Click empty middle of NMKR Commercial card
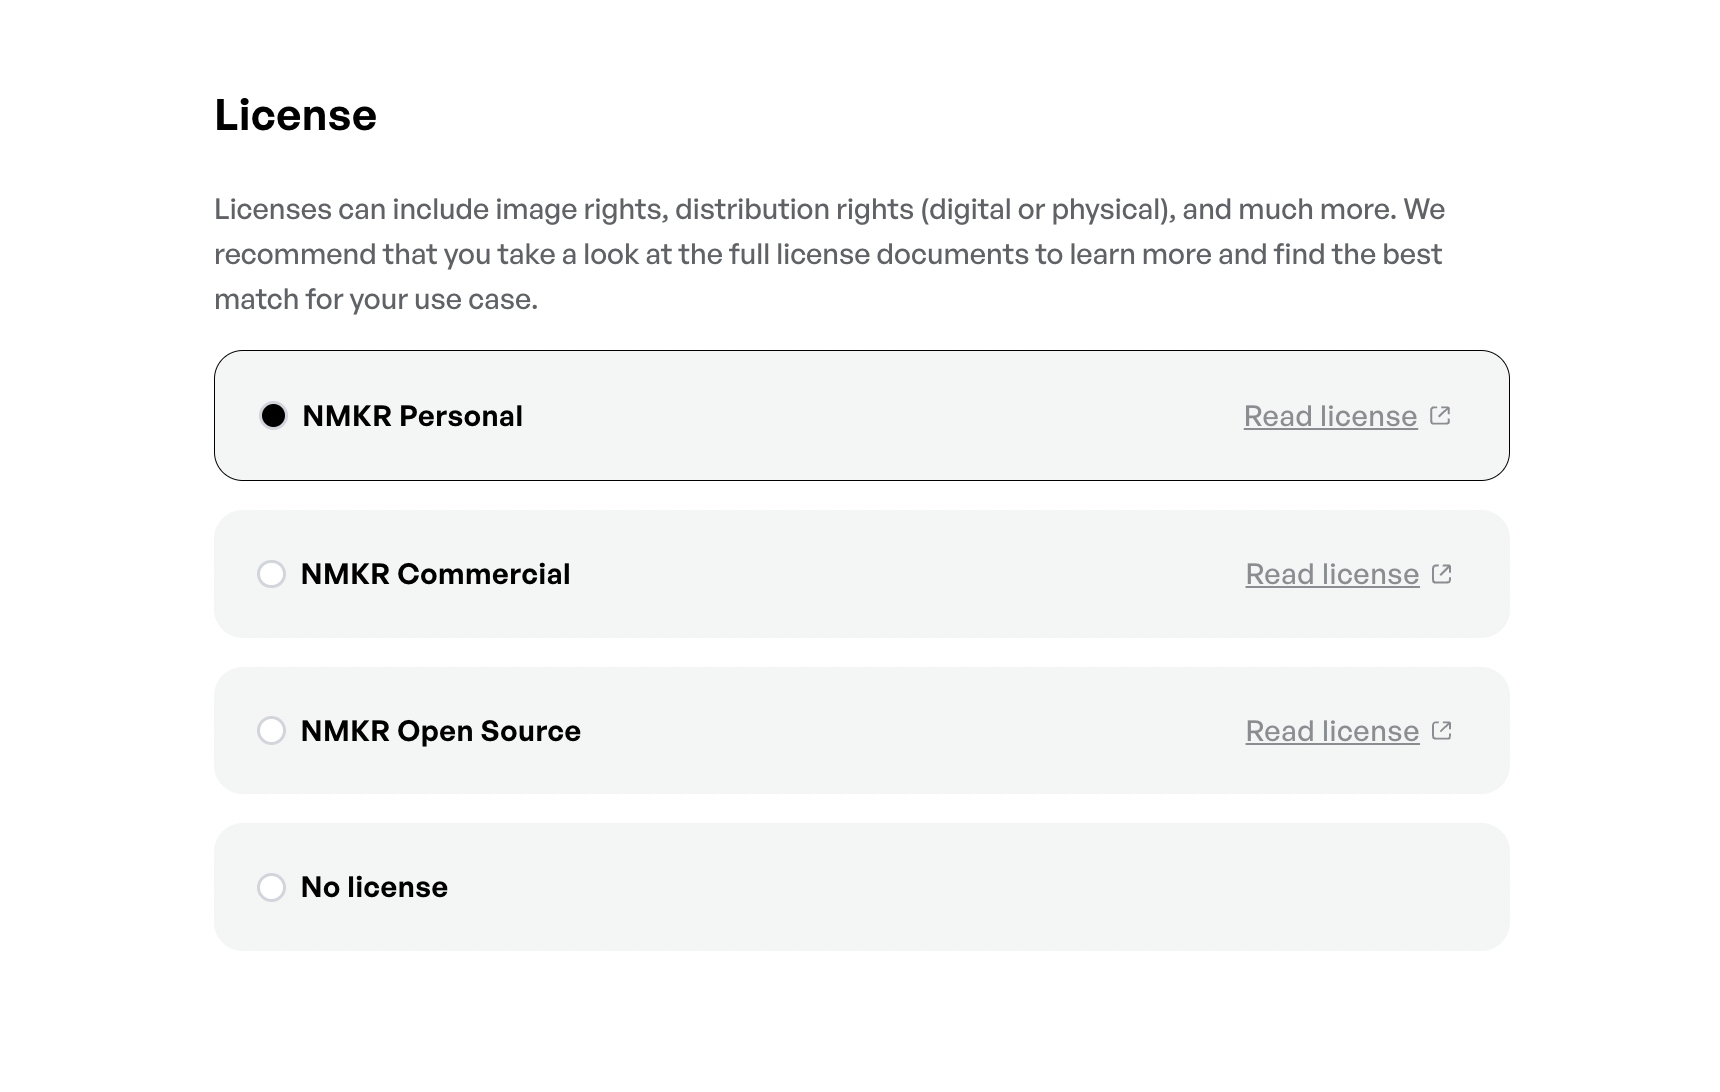 (900, 574)
